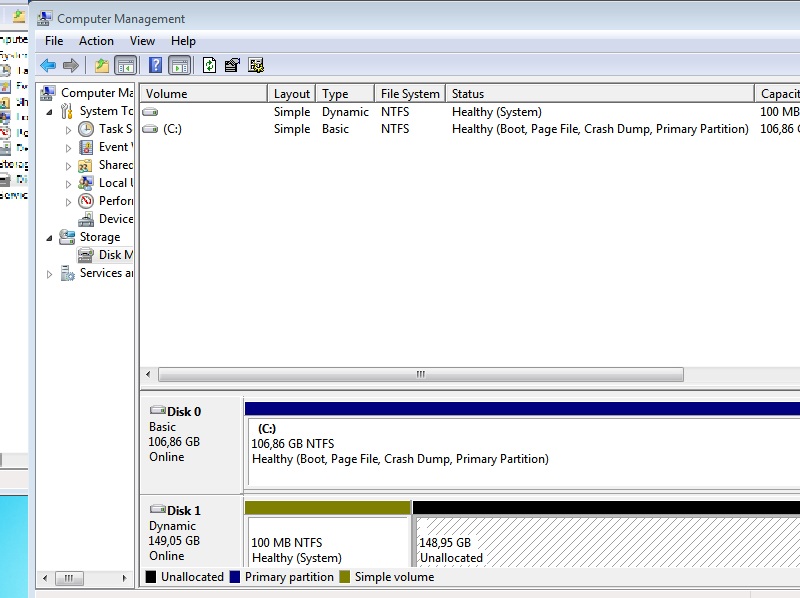
Task: Click the blue Primary partition legend swatch
Action: [x=235, y=577]
